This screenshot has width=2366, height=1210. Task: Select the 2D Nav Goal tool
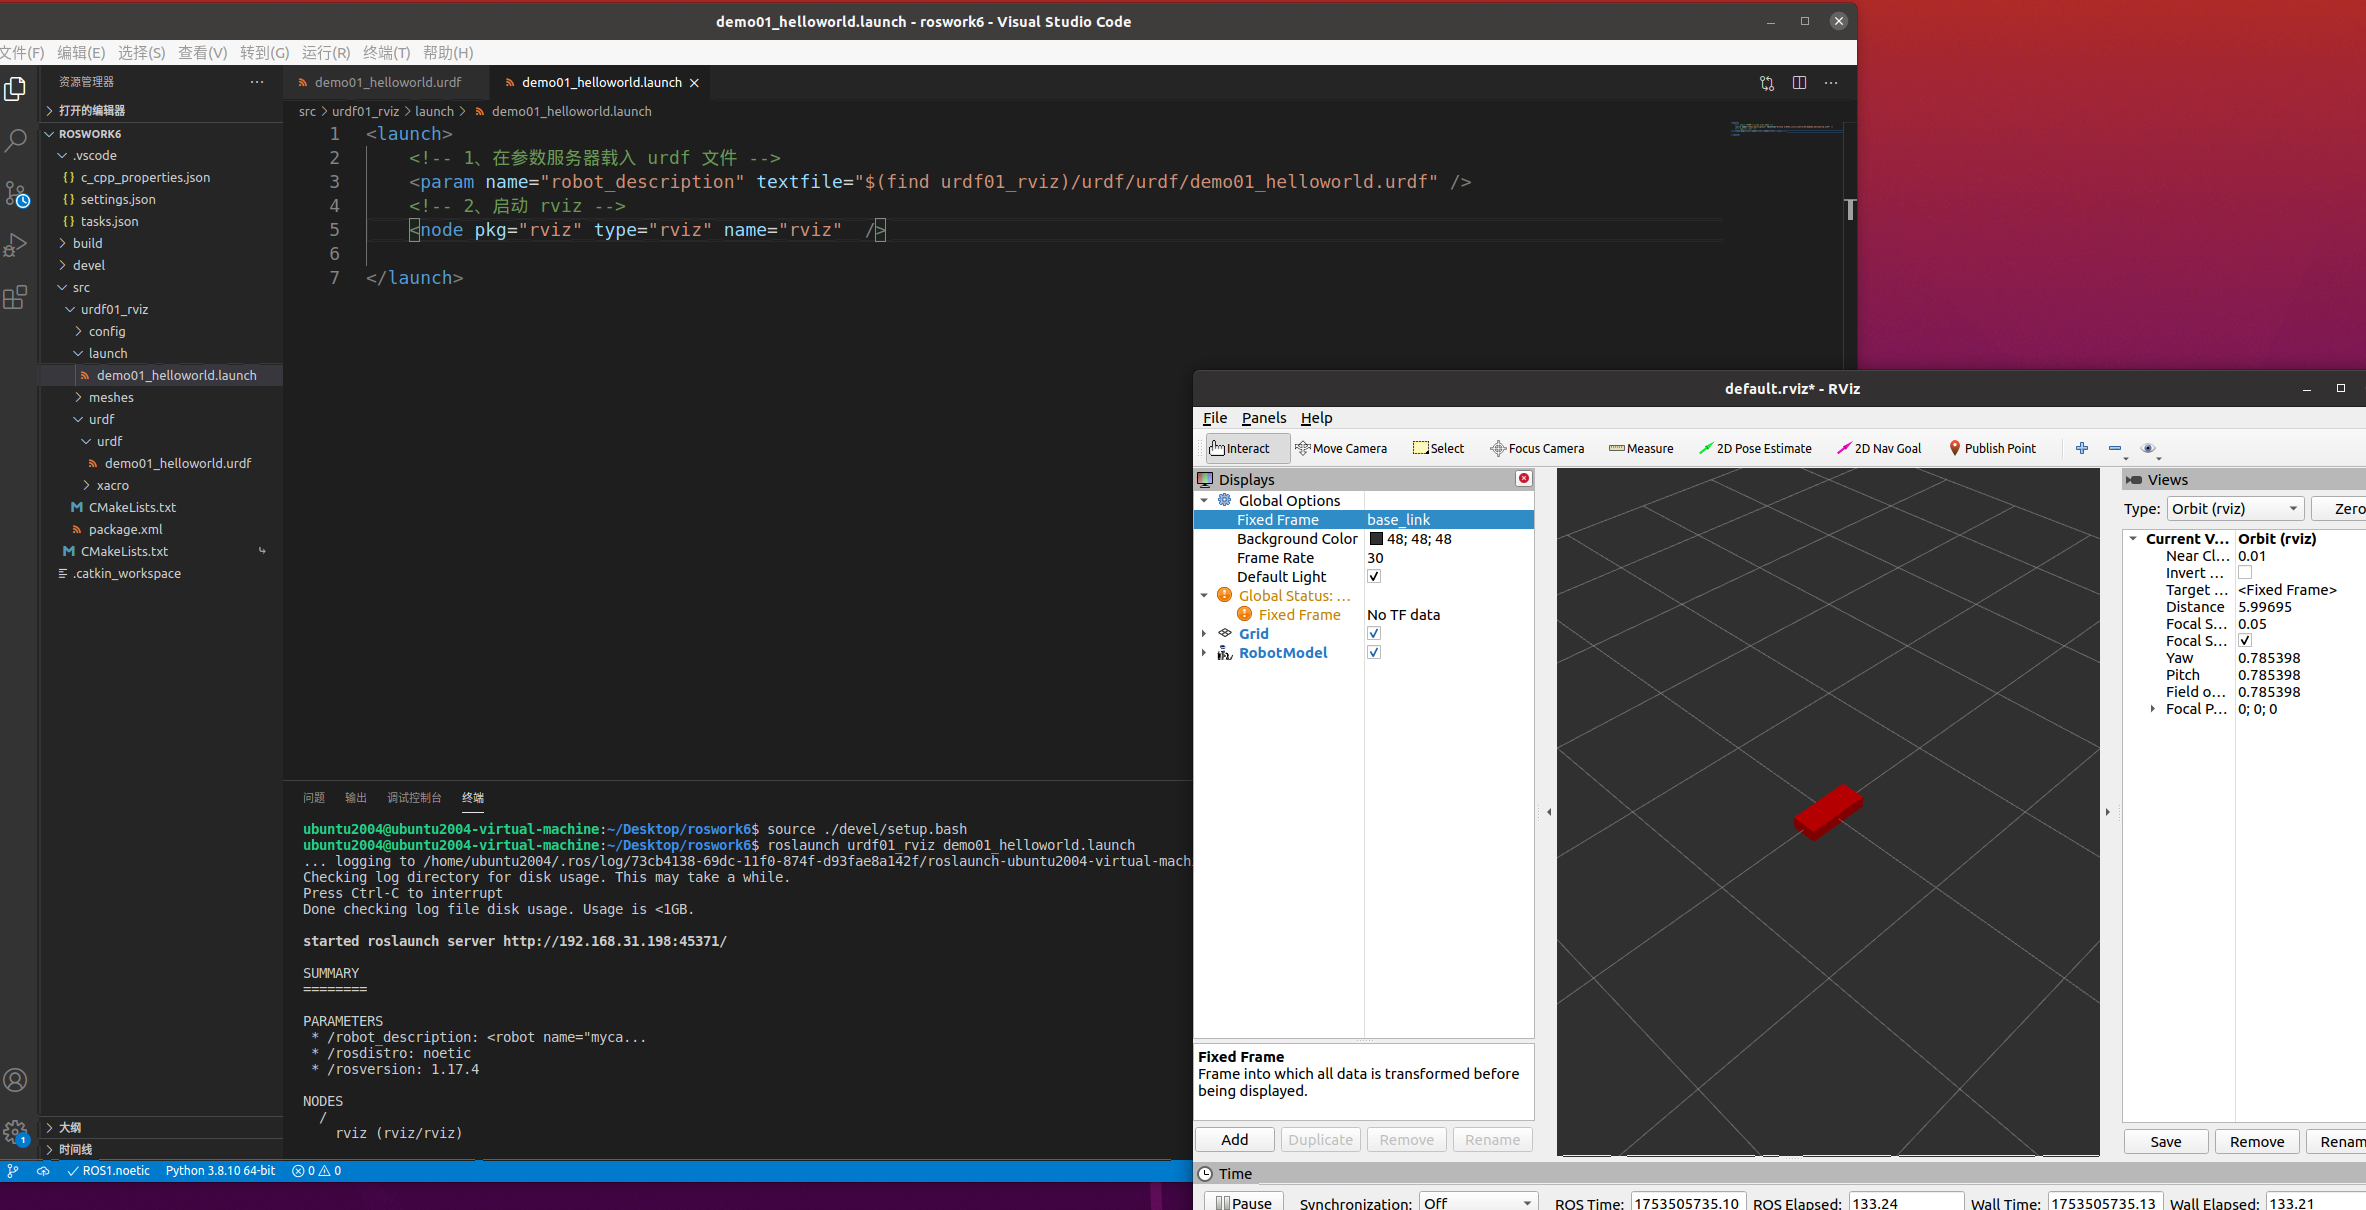pos(1879,448)
